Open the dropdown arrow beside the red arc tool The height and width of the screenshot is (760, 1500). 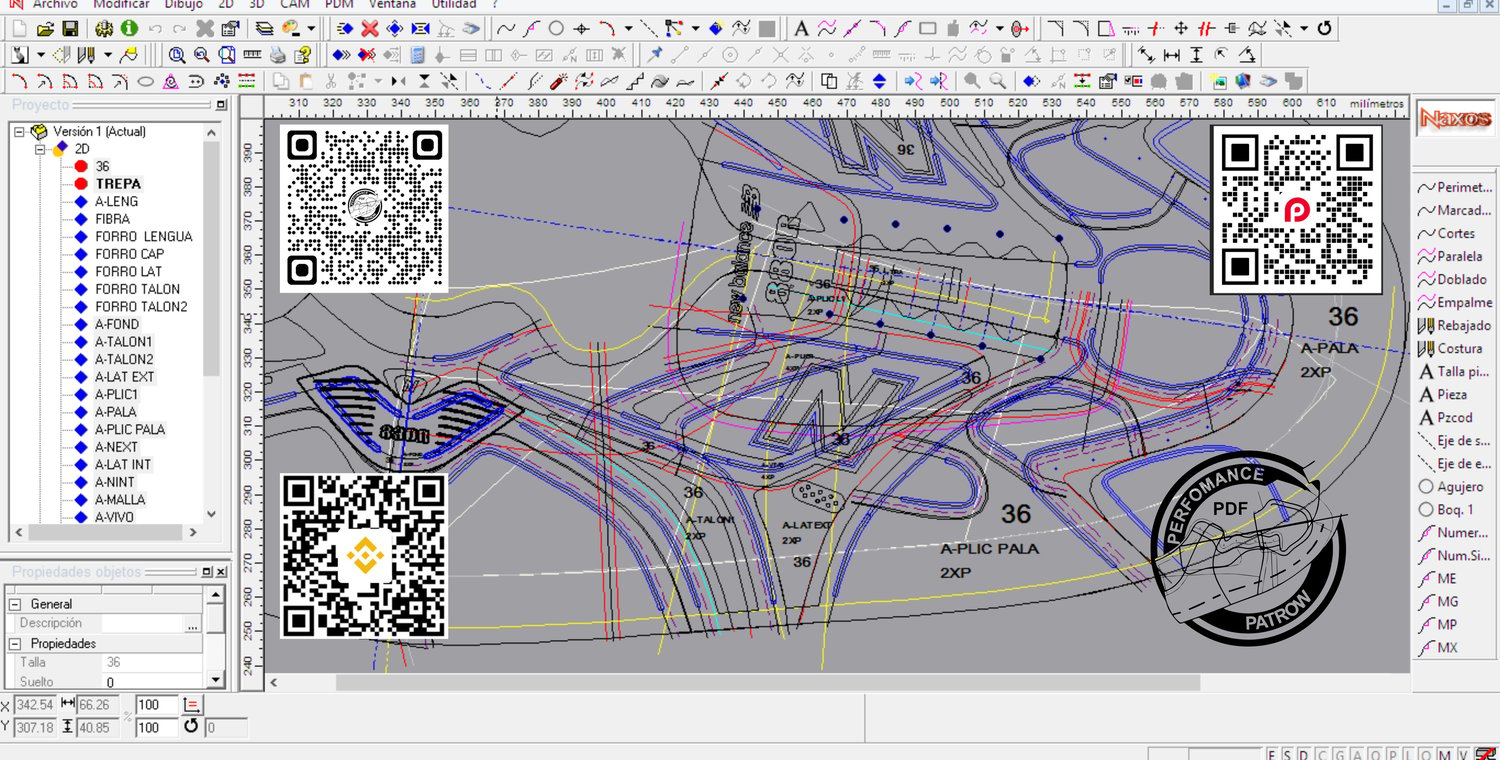click(x=628, y=28)
